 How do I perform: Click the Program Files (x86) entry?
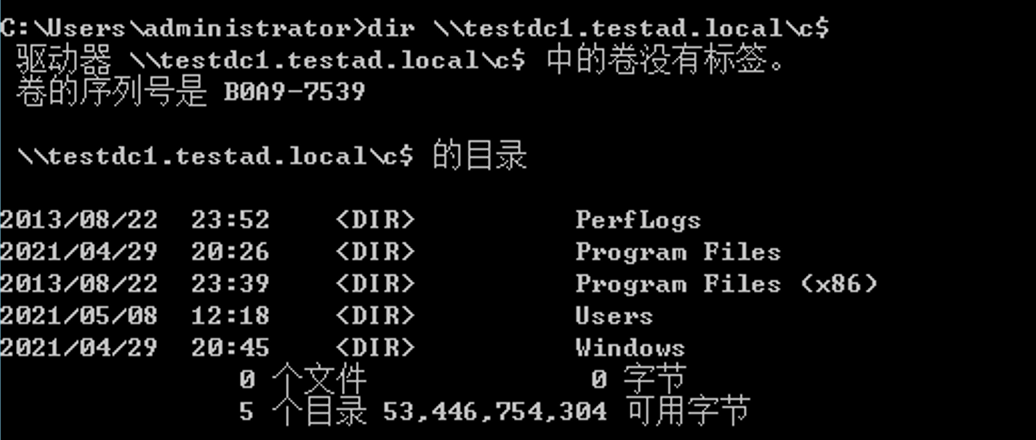(726, 284)
